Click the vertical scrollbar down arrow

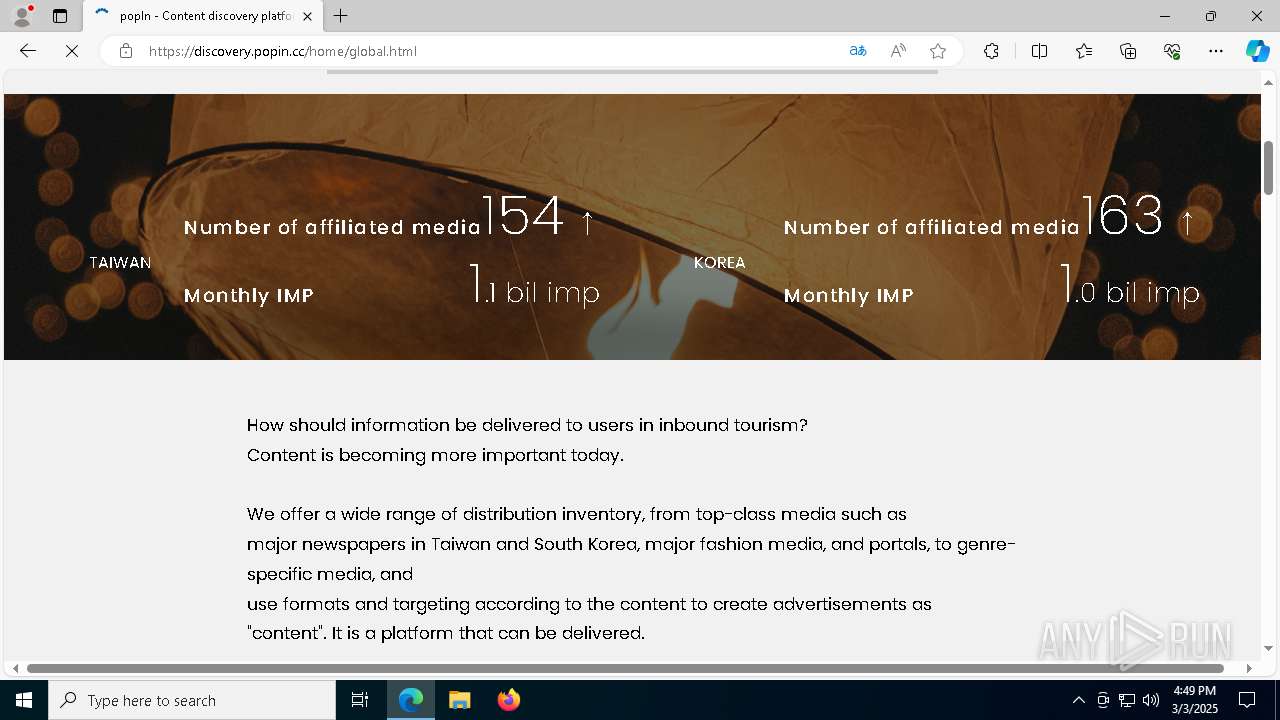[x=1269, y=648]
